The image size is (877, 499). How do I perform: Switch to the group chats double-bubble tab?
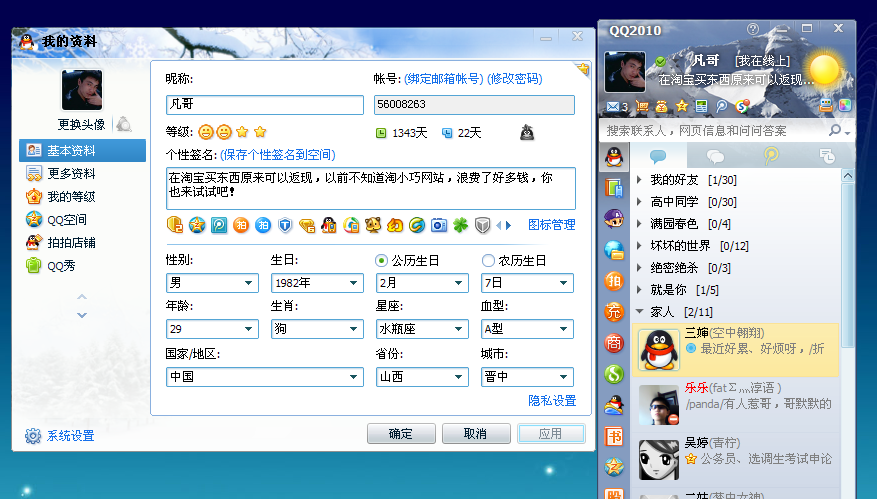point(715,156)
